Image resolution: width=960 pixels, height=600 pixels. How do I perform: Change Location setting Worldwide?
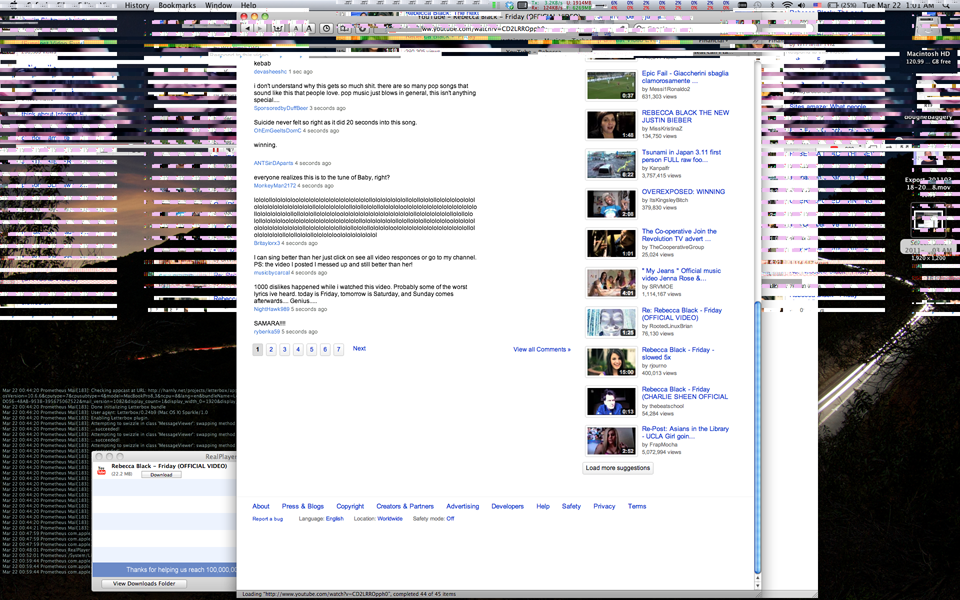[x=390, y=519]
